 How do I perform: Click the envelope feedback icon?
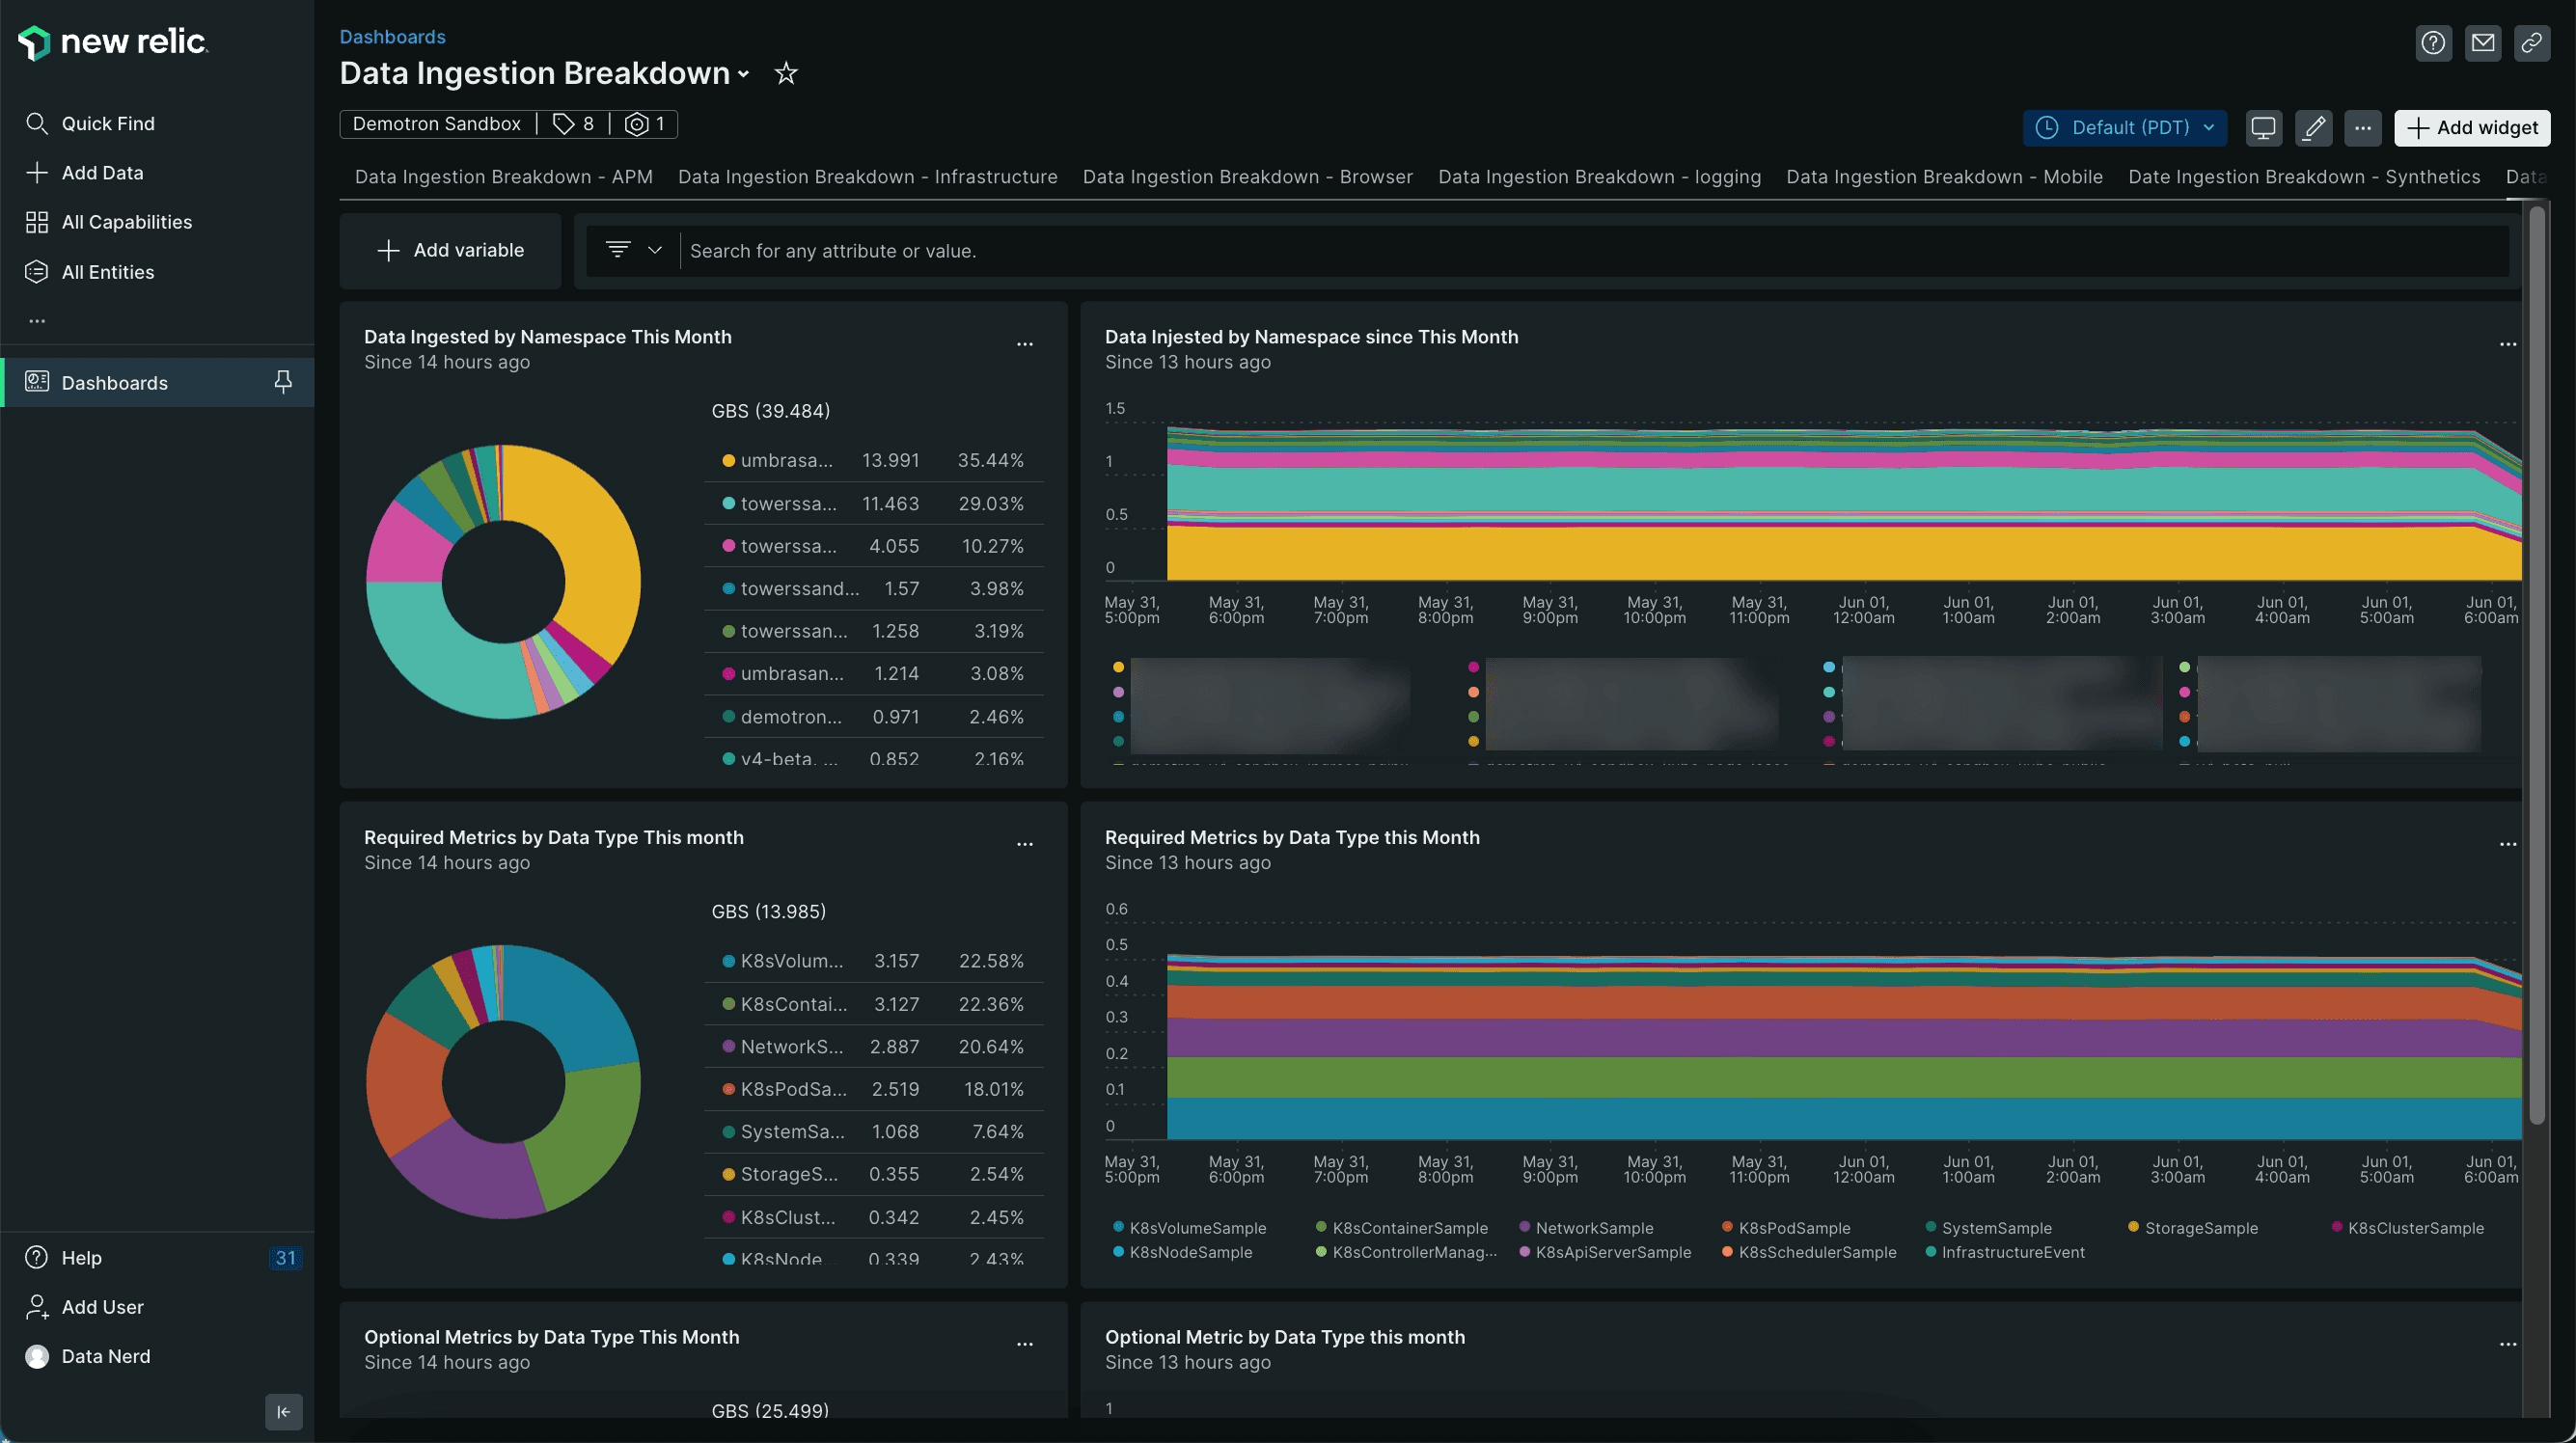coord(2483,43)
